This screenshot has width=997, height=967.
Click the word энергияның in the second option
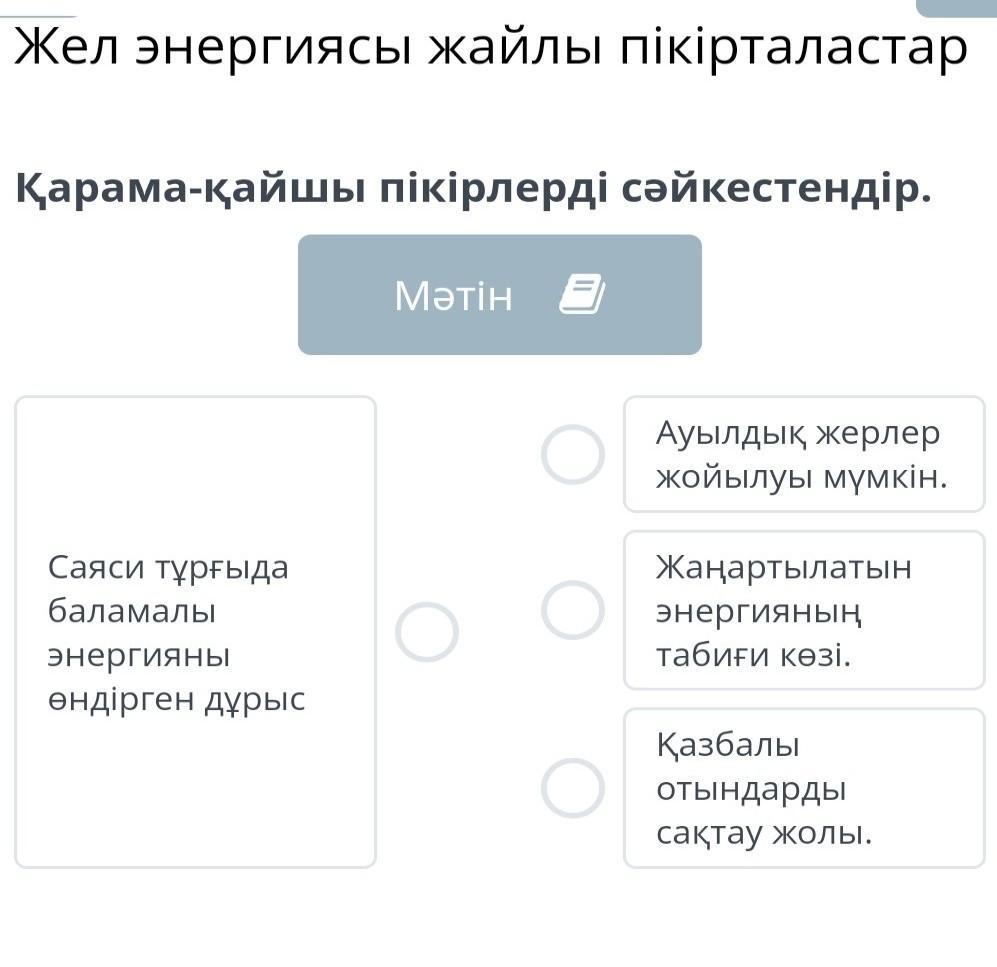tap(759, 612)
